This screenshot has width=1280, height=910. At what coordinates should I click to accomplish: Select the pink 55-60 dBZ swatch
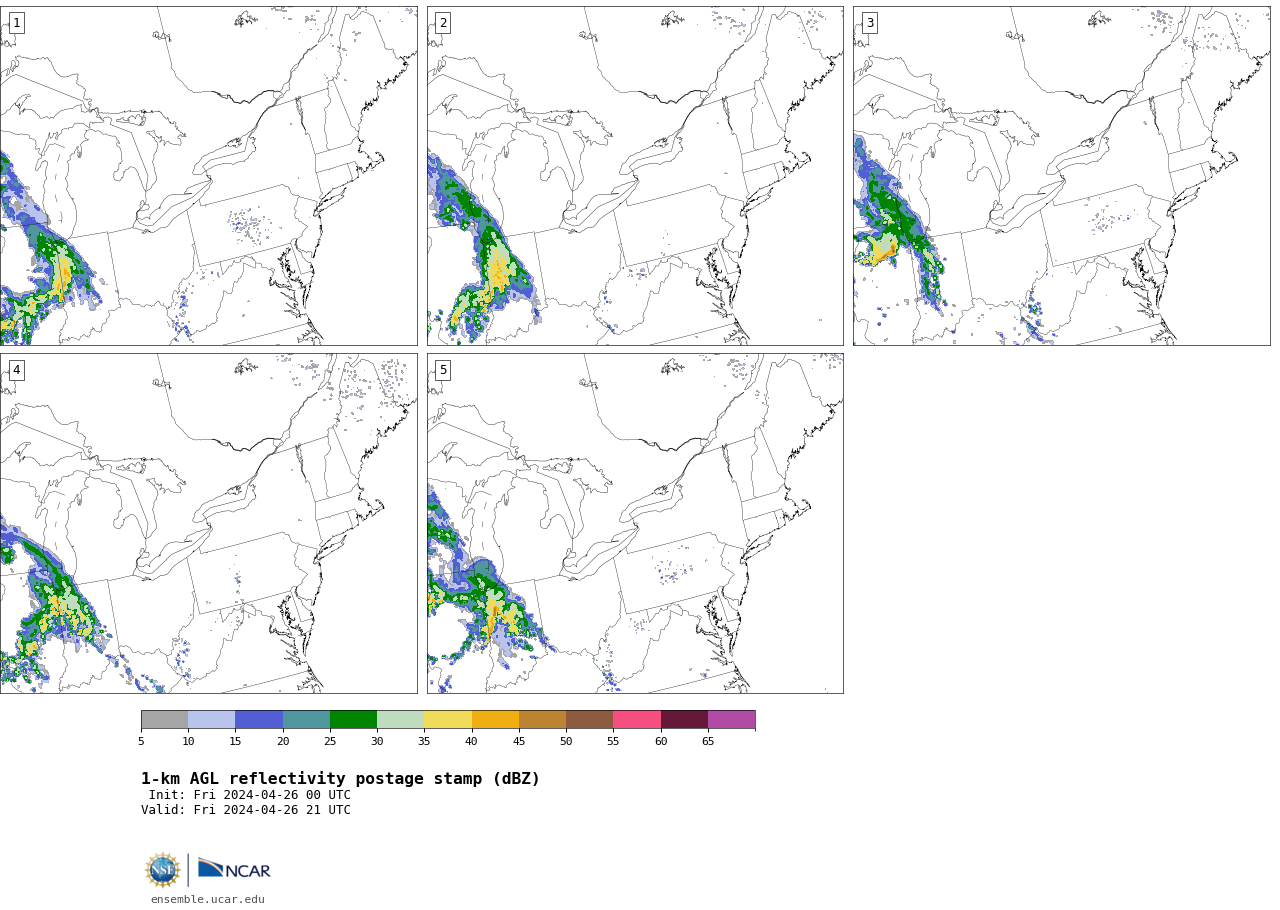coord(637,720)
